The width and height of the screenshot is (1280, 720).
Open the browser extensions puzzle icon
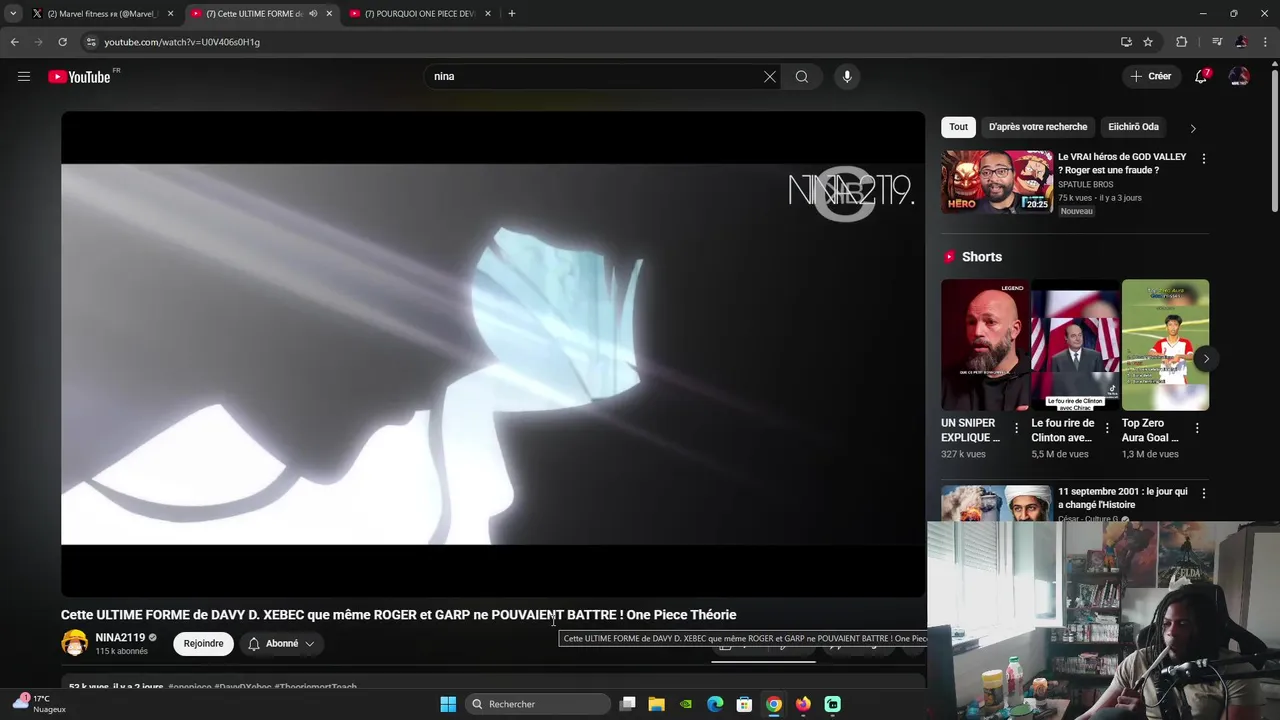pyautogui.click(x=1181, y=42)
